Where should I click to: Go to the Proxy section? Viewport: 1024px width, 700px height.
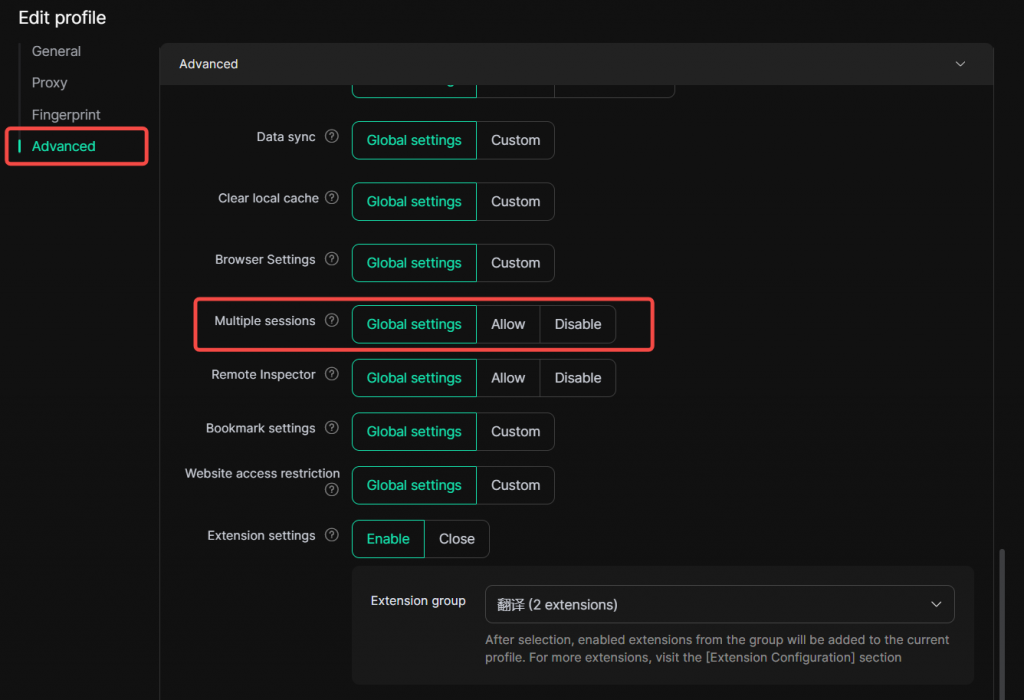click(50, 83)
